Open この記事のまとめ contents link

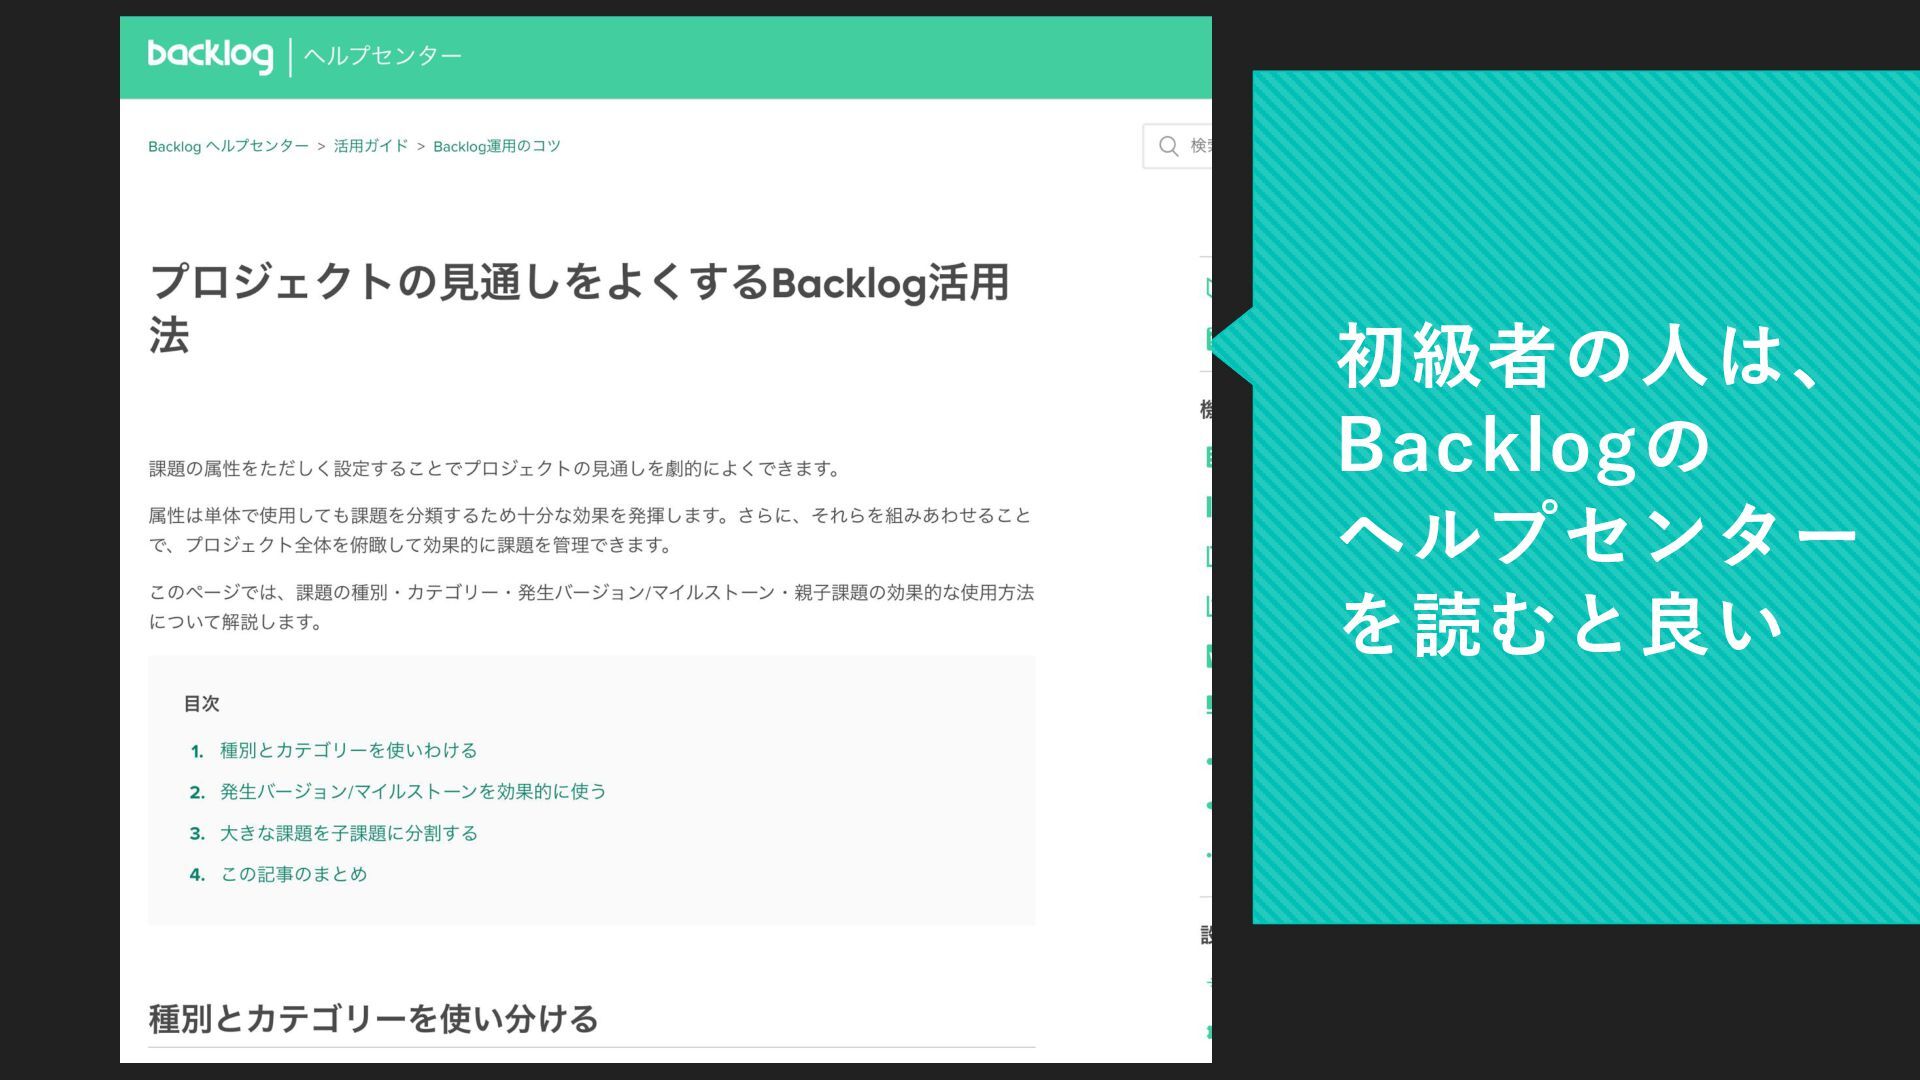click(x=293, y=874)
